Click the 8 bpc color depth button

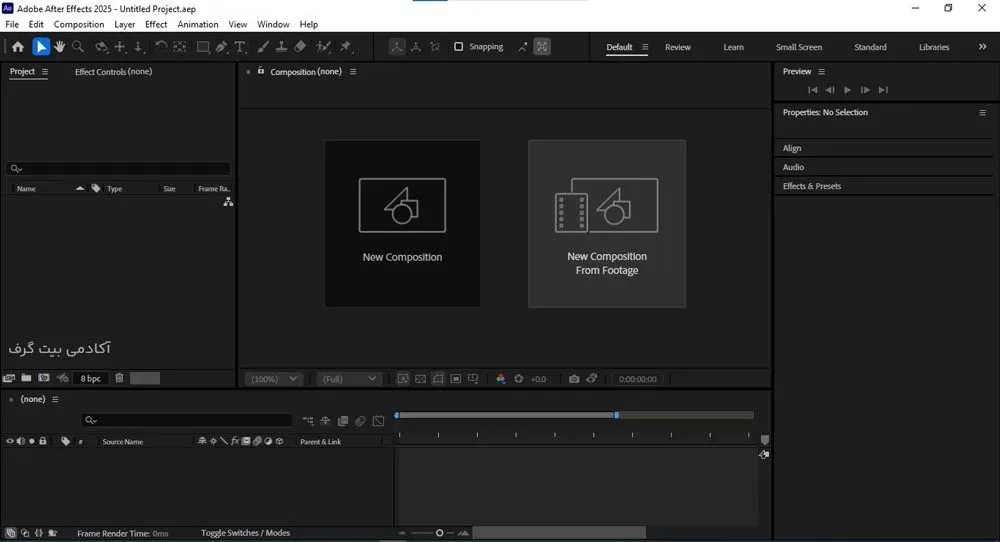pos(91,378)
